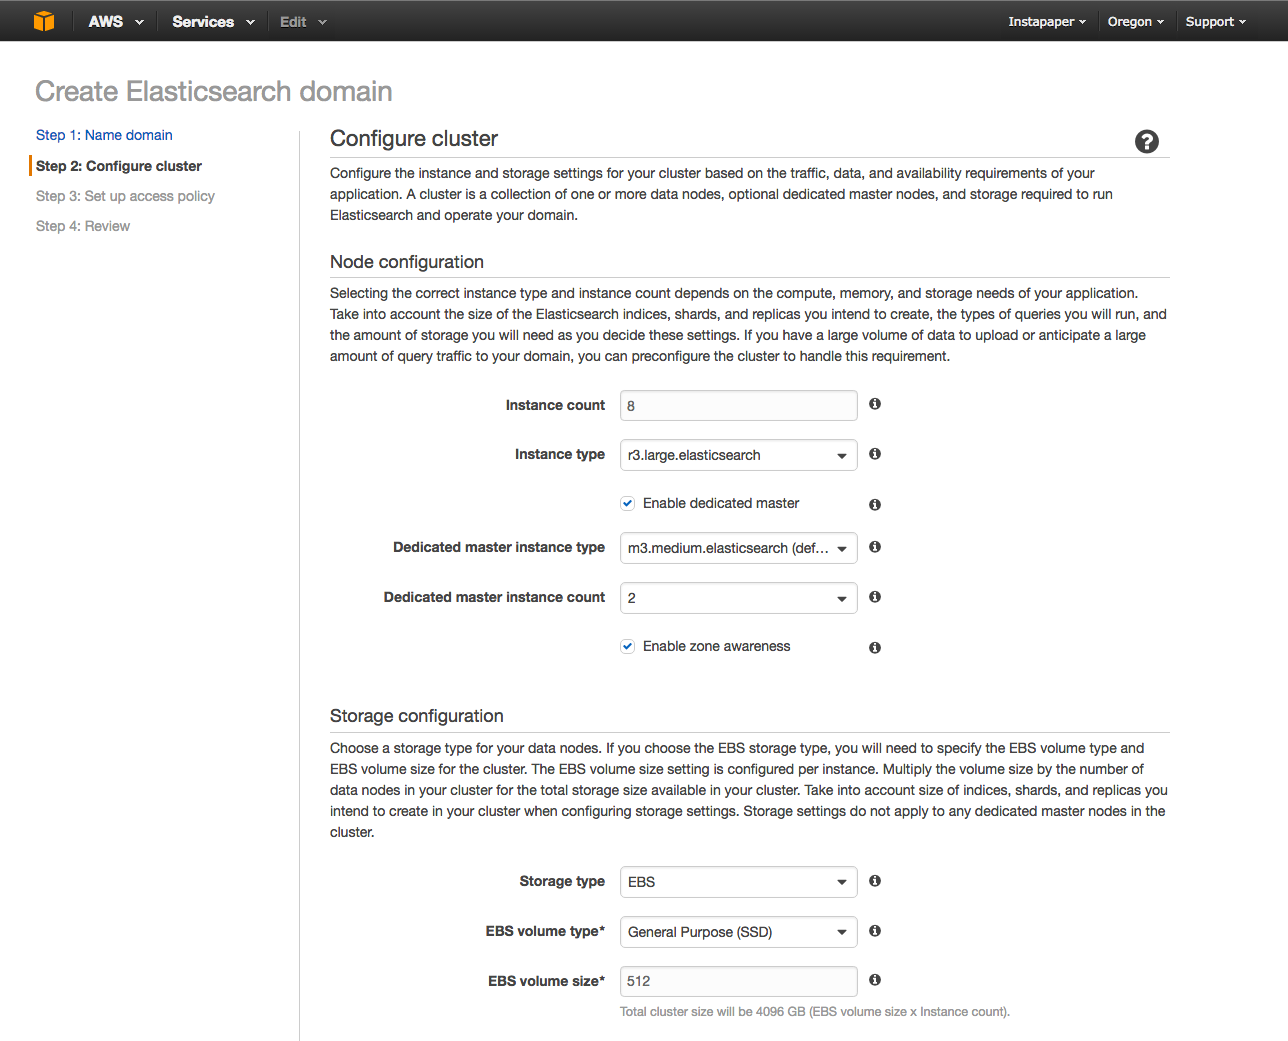Select Step 4: Review
Screen dimensions: 1288x1041
83,226
